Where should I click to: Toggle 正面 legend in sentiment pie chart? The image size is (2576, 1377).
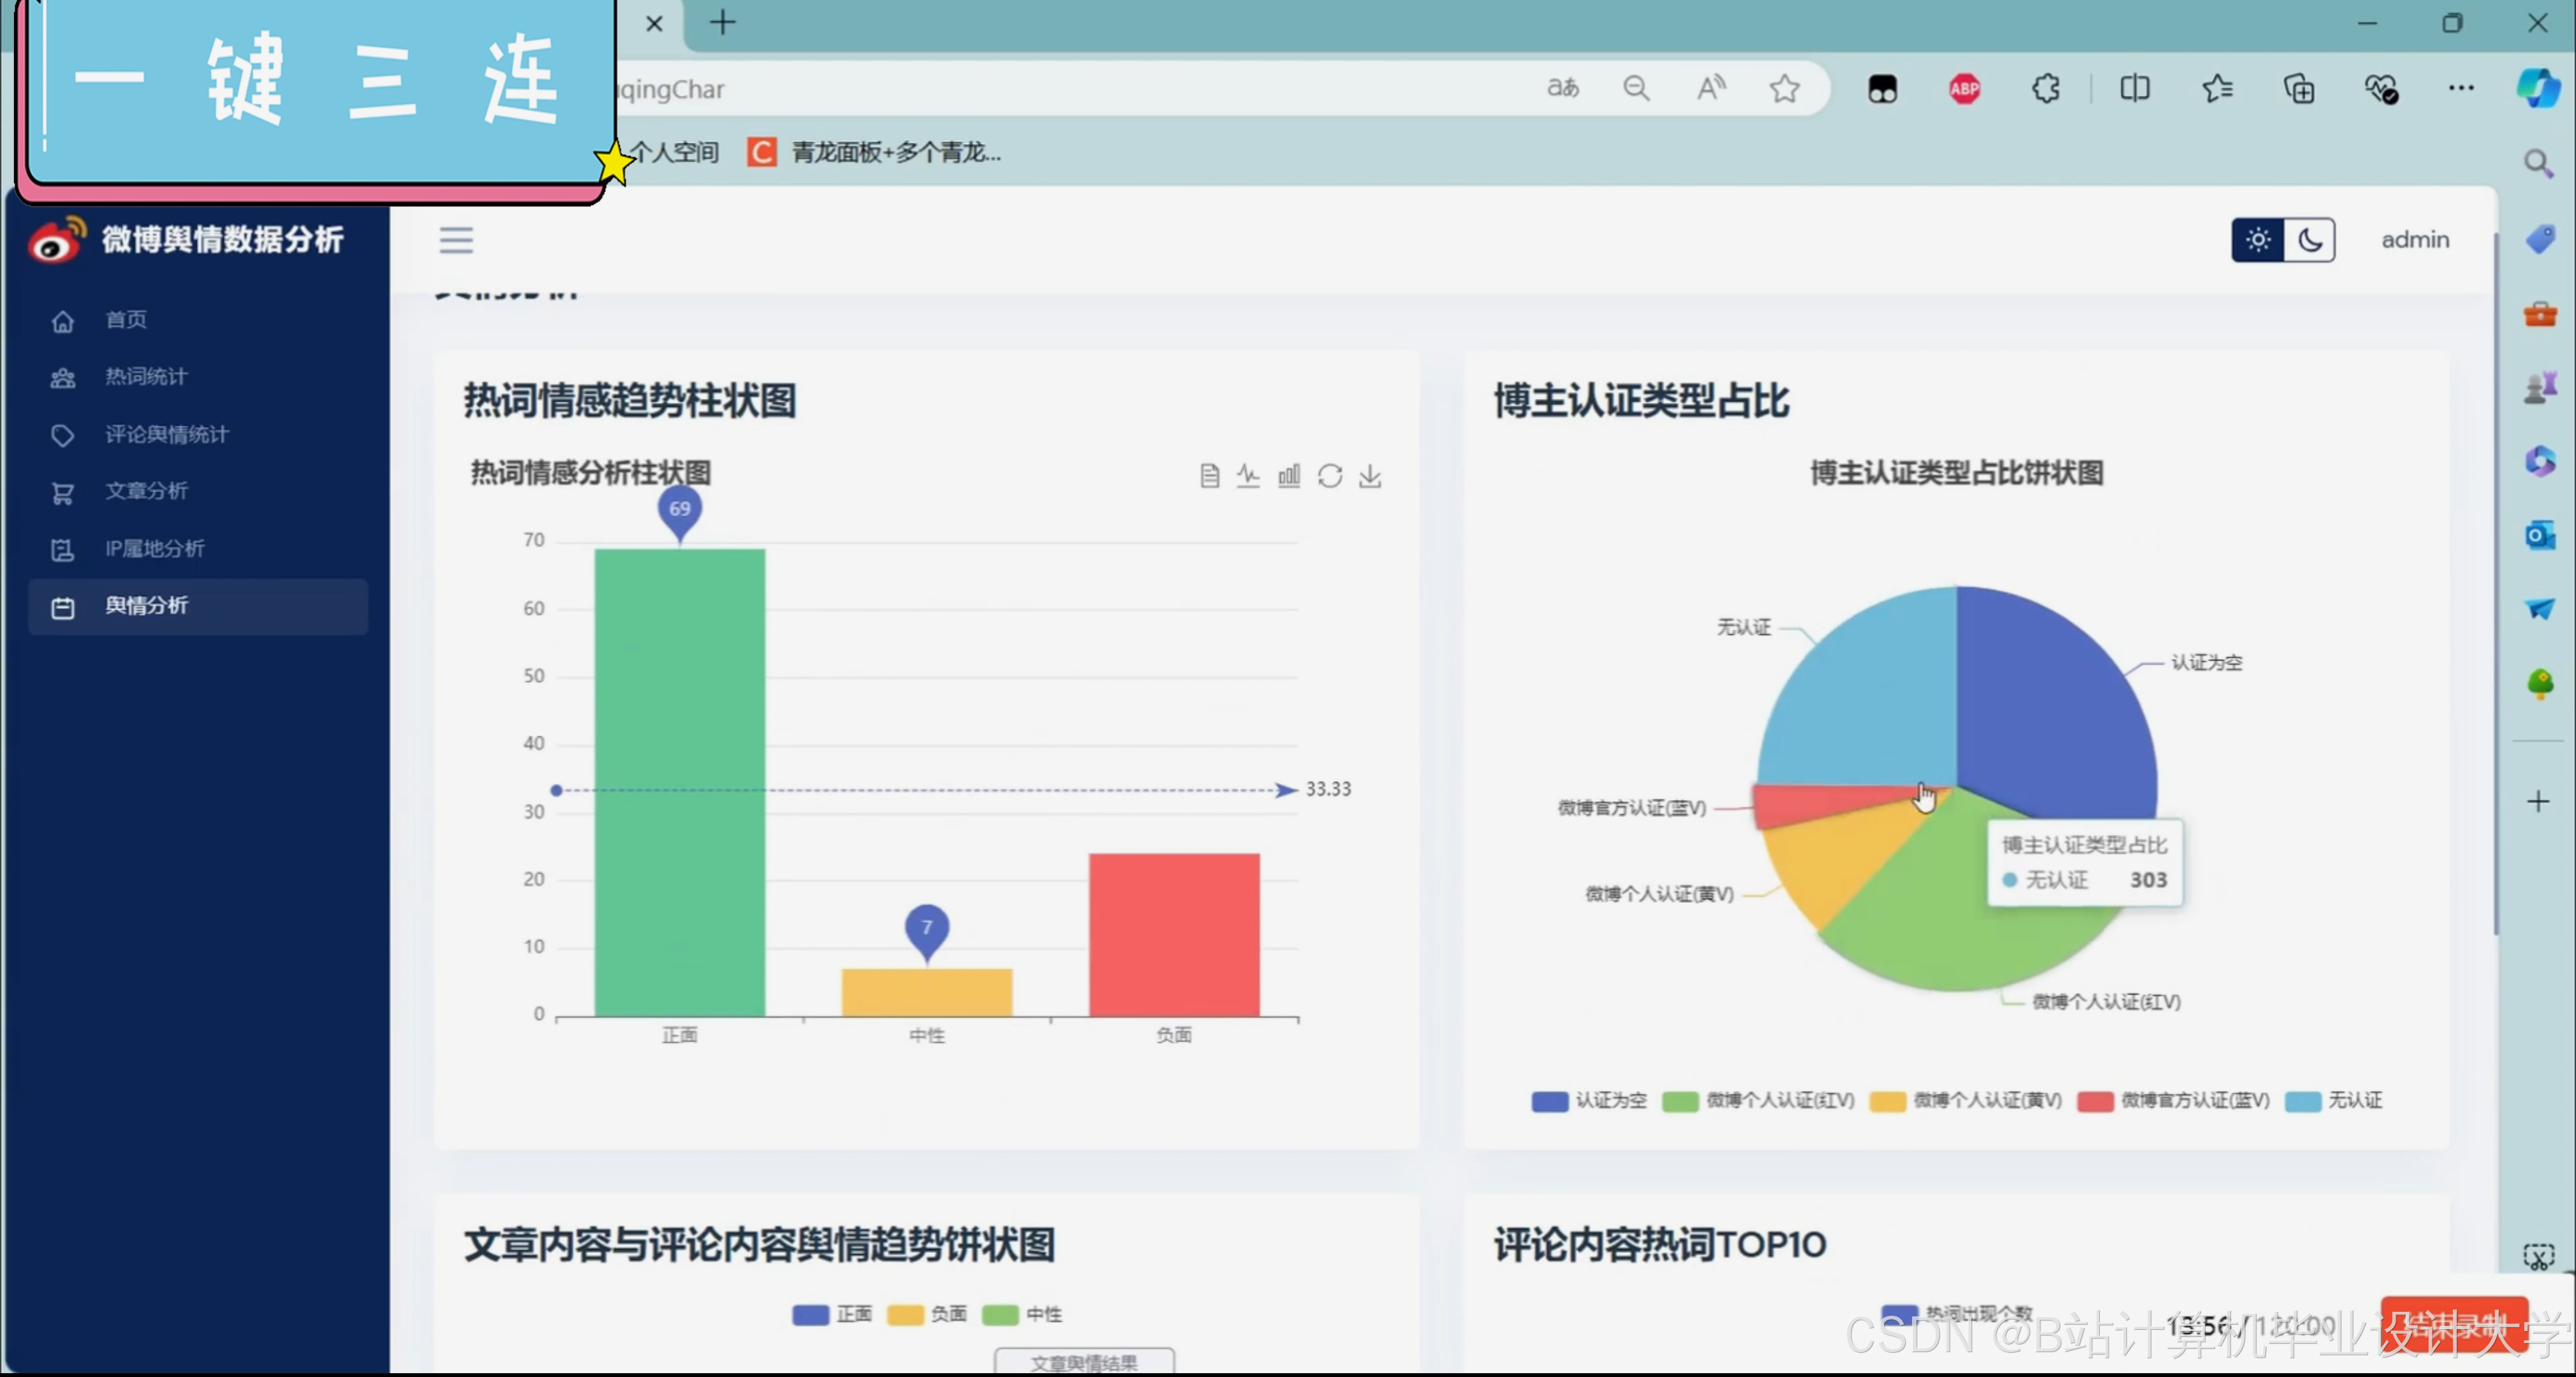[x=832, y=1314]
